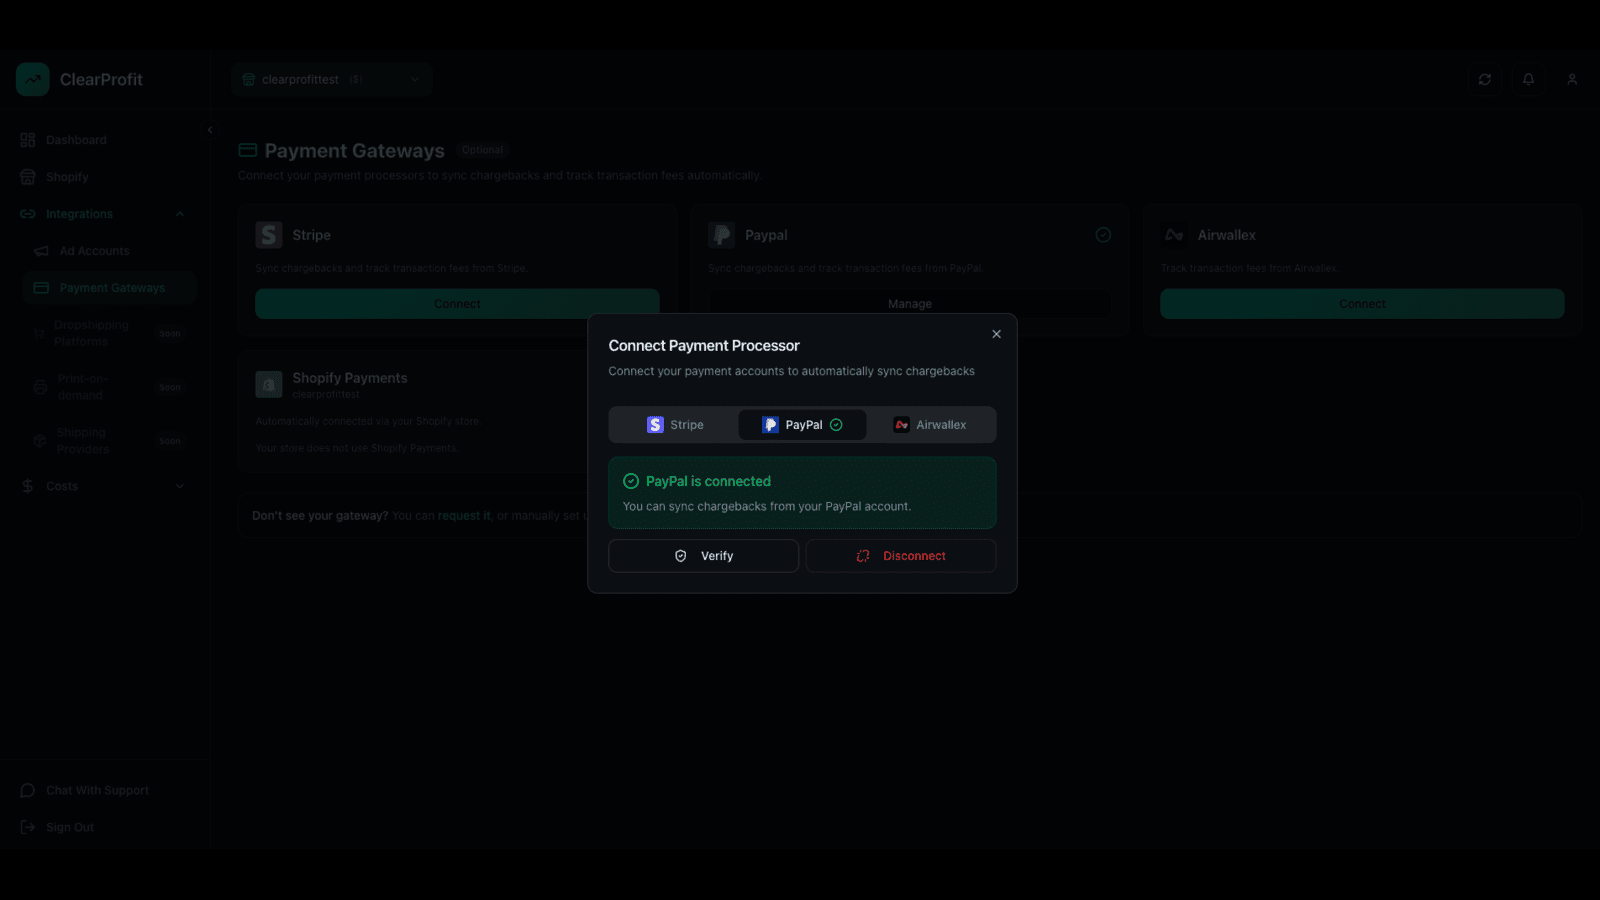Click the Sign Out arrow icon
Screen dimensions: 1600x900
[28, 827]
